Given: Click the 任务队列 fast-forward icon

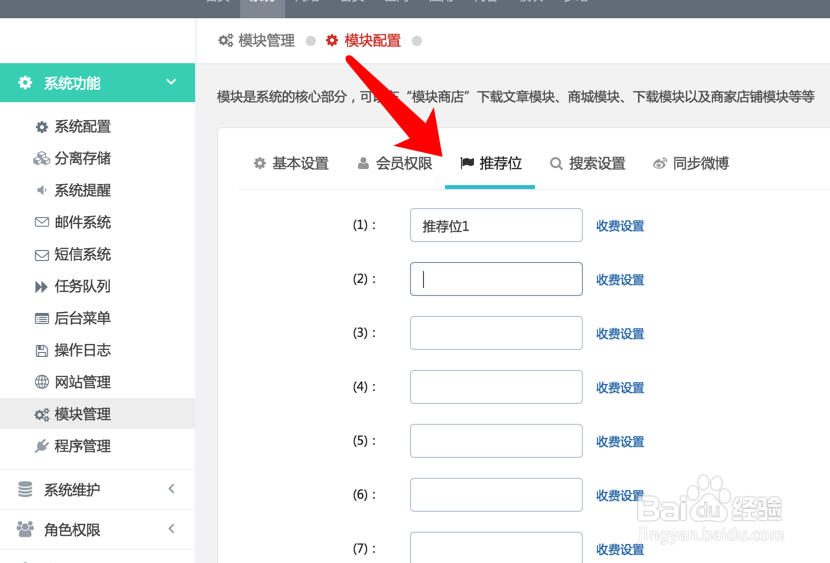Looking at the screenshot, I should click(x=41, y=287).
